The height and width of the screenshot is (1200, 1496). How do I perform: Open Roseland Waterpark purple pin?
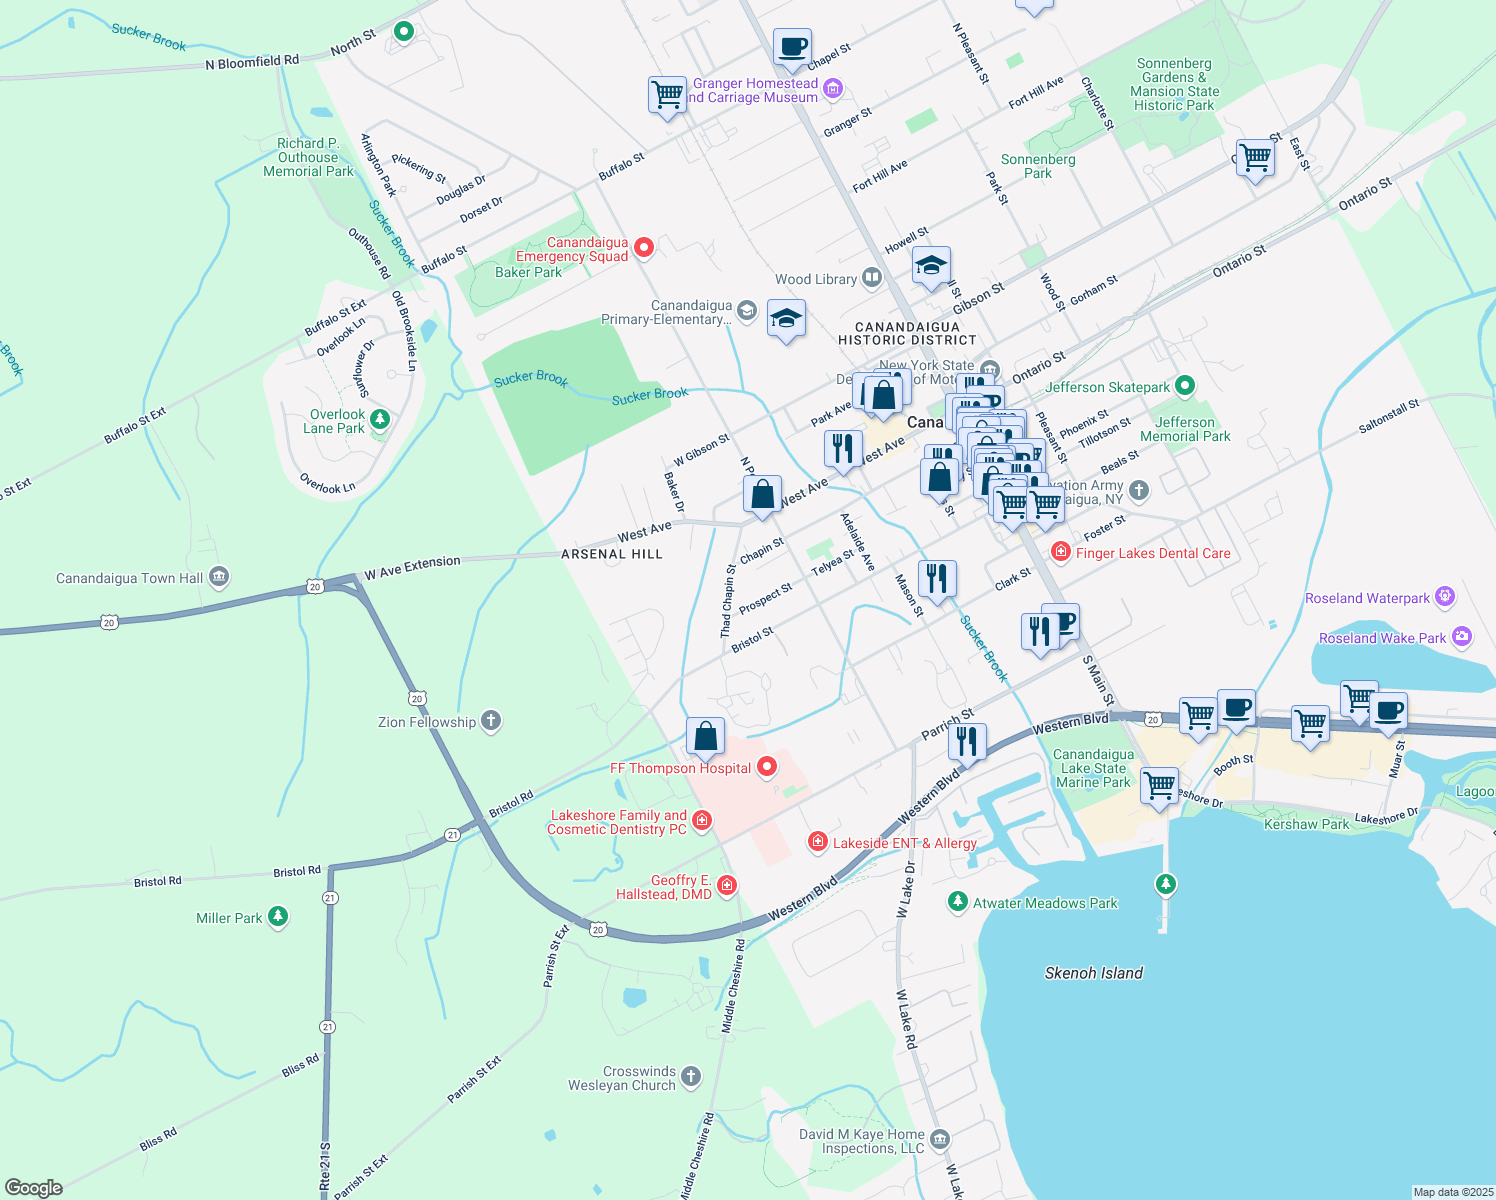tap(1445, 597)
